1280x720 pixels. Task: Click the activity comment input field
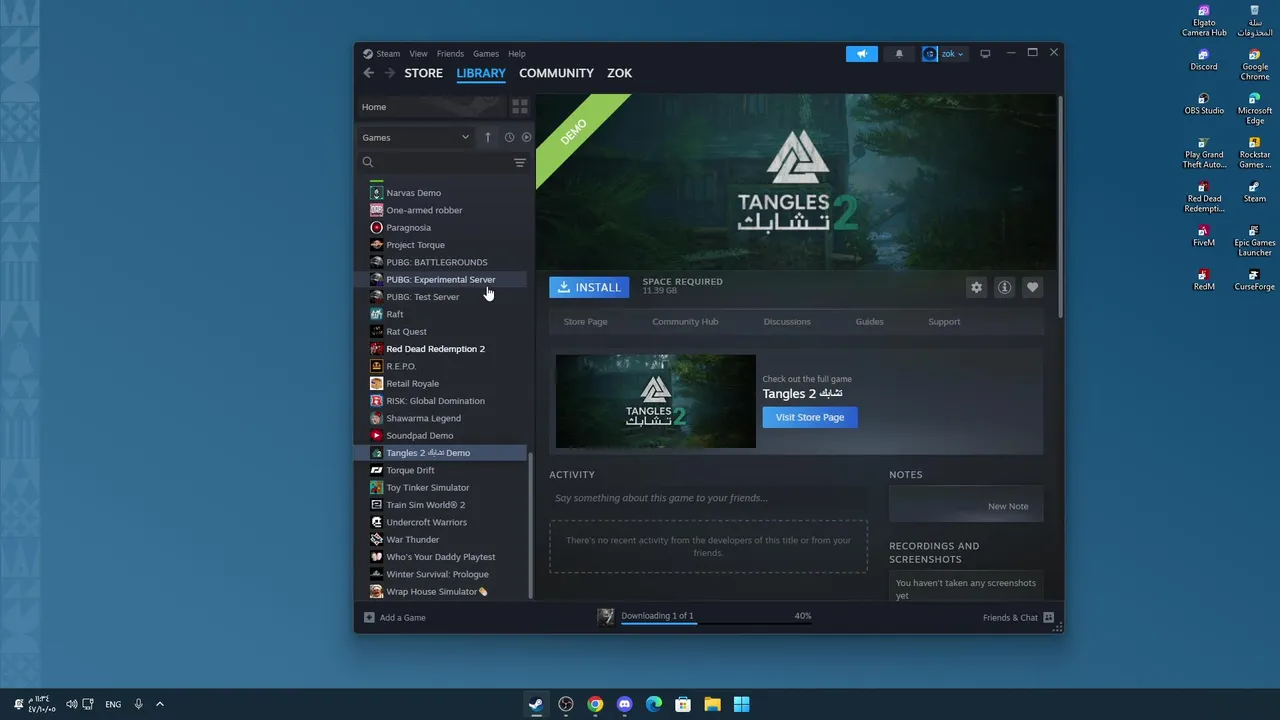click(x=708, y=498)
